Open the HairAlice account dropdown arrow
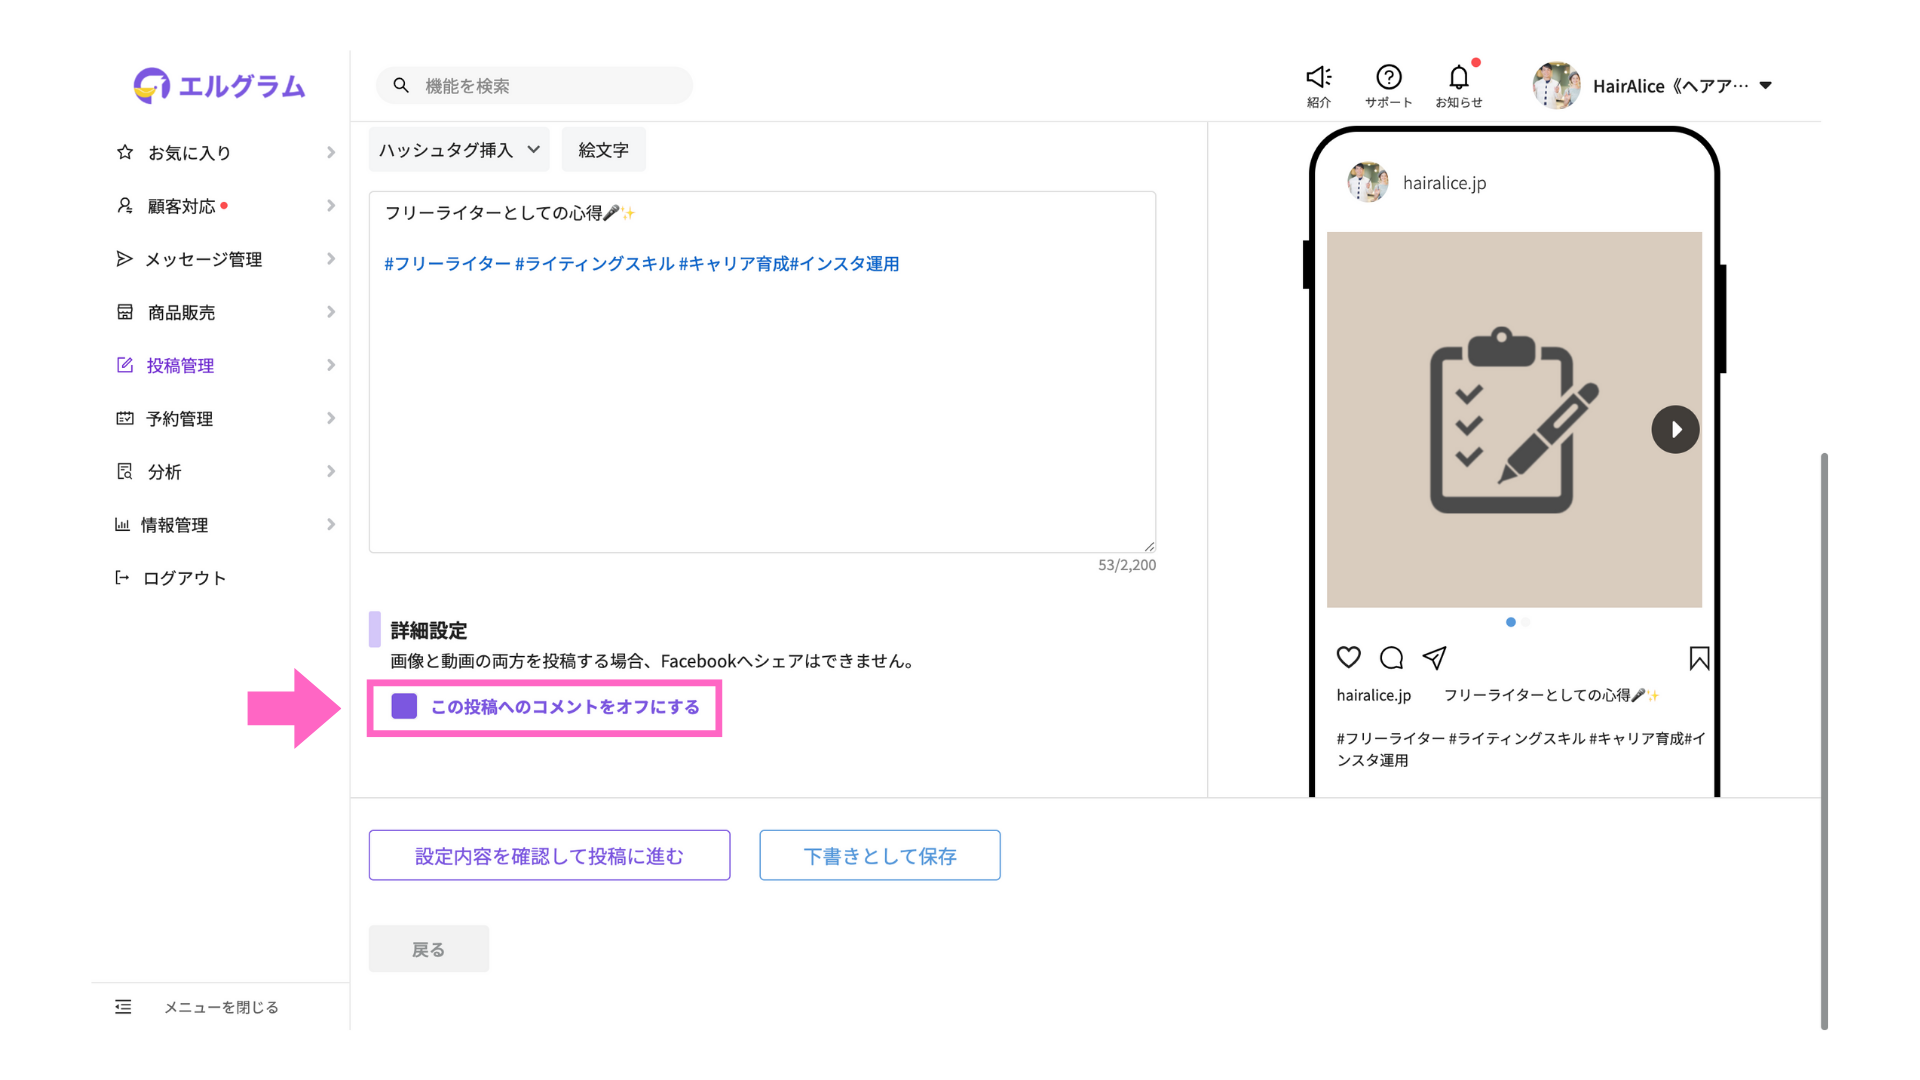 pos(1766,85)
